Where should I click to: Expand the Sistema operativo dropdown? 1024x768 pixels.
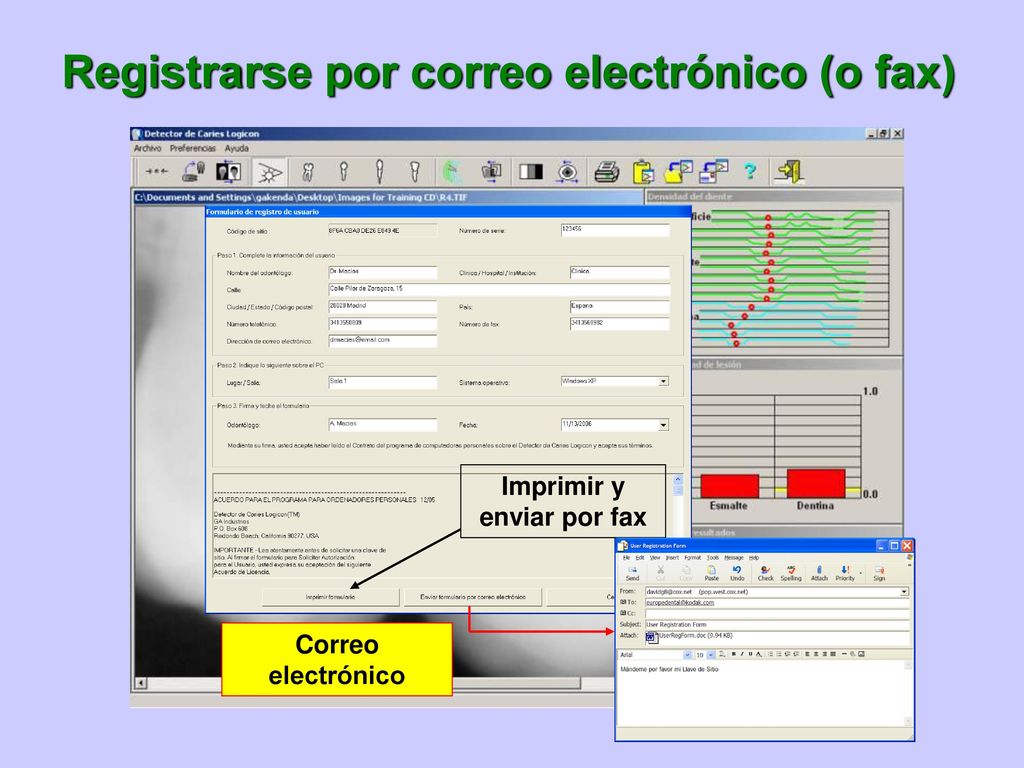click(x=664, y=381)
